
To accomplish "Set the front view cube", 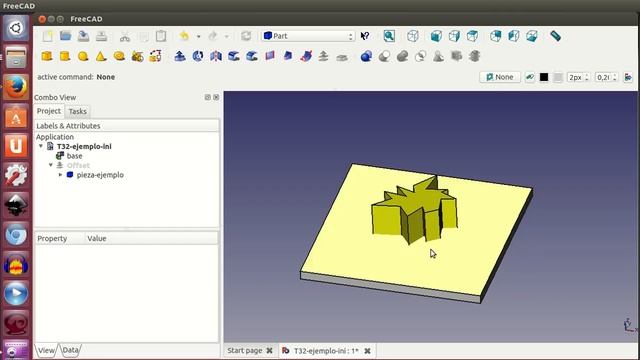I will click(436, 36).
